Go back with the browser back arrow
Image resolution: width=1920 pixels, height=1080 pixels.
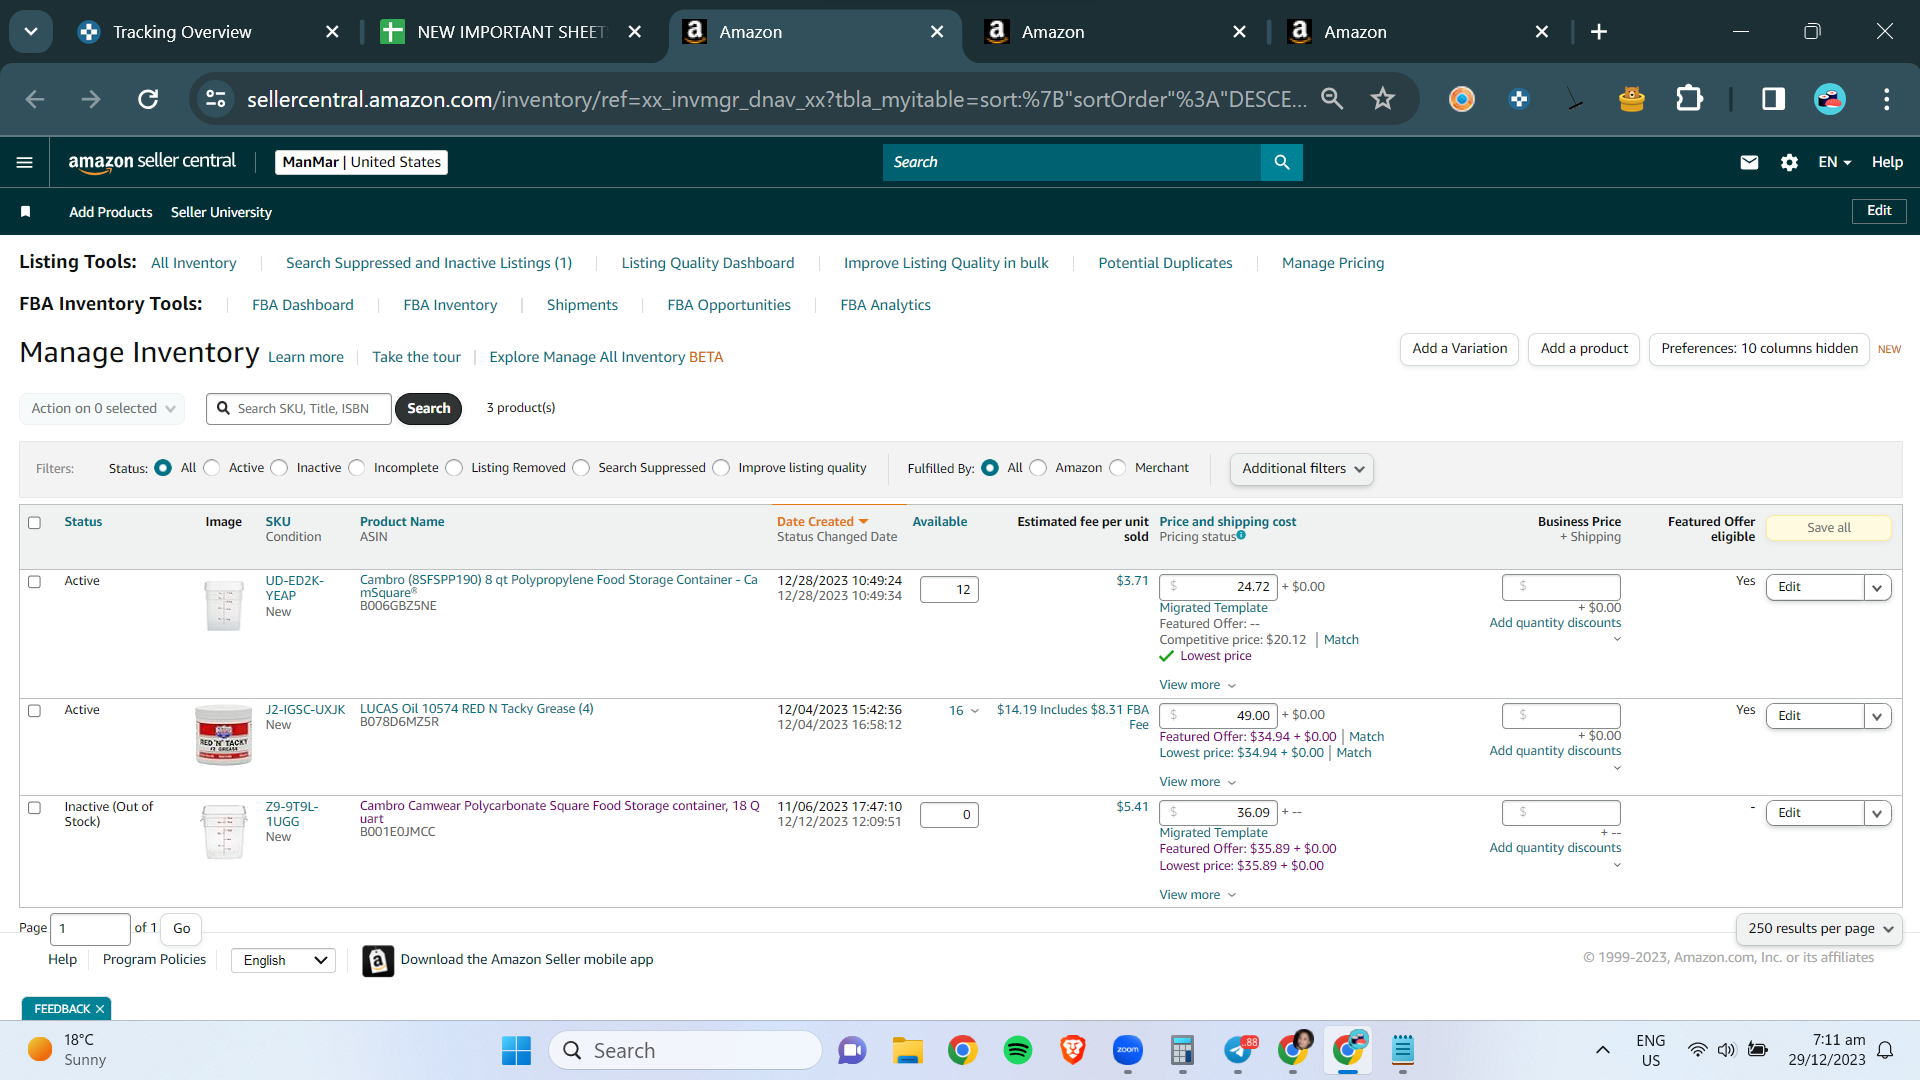pos(35,99)
